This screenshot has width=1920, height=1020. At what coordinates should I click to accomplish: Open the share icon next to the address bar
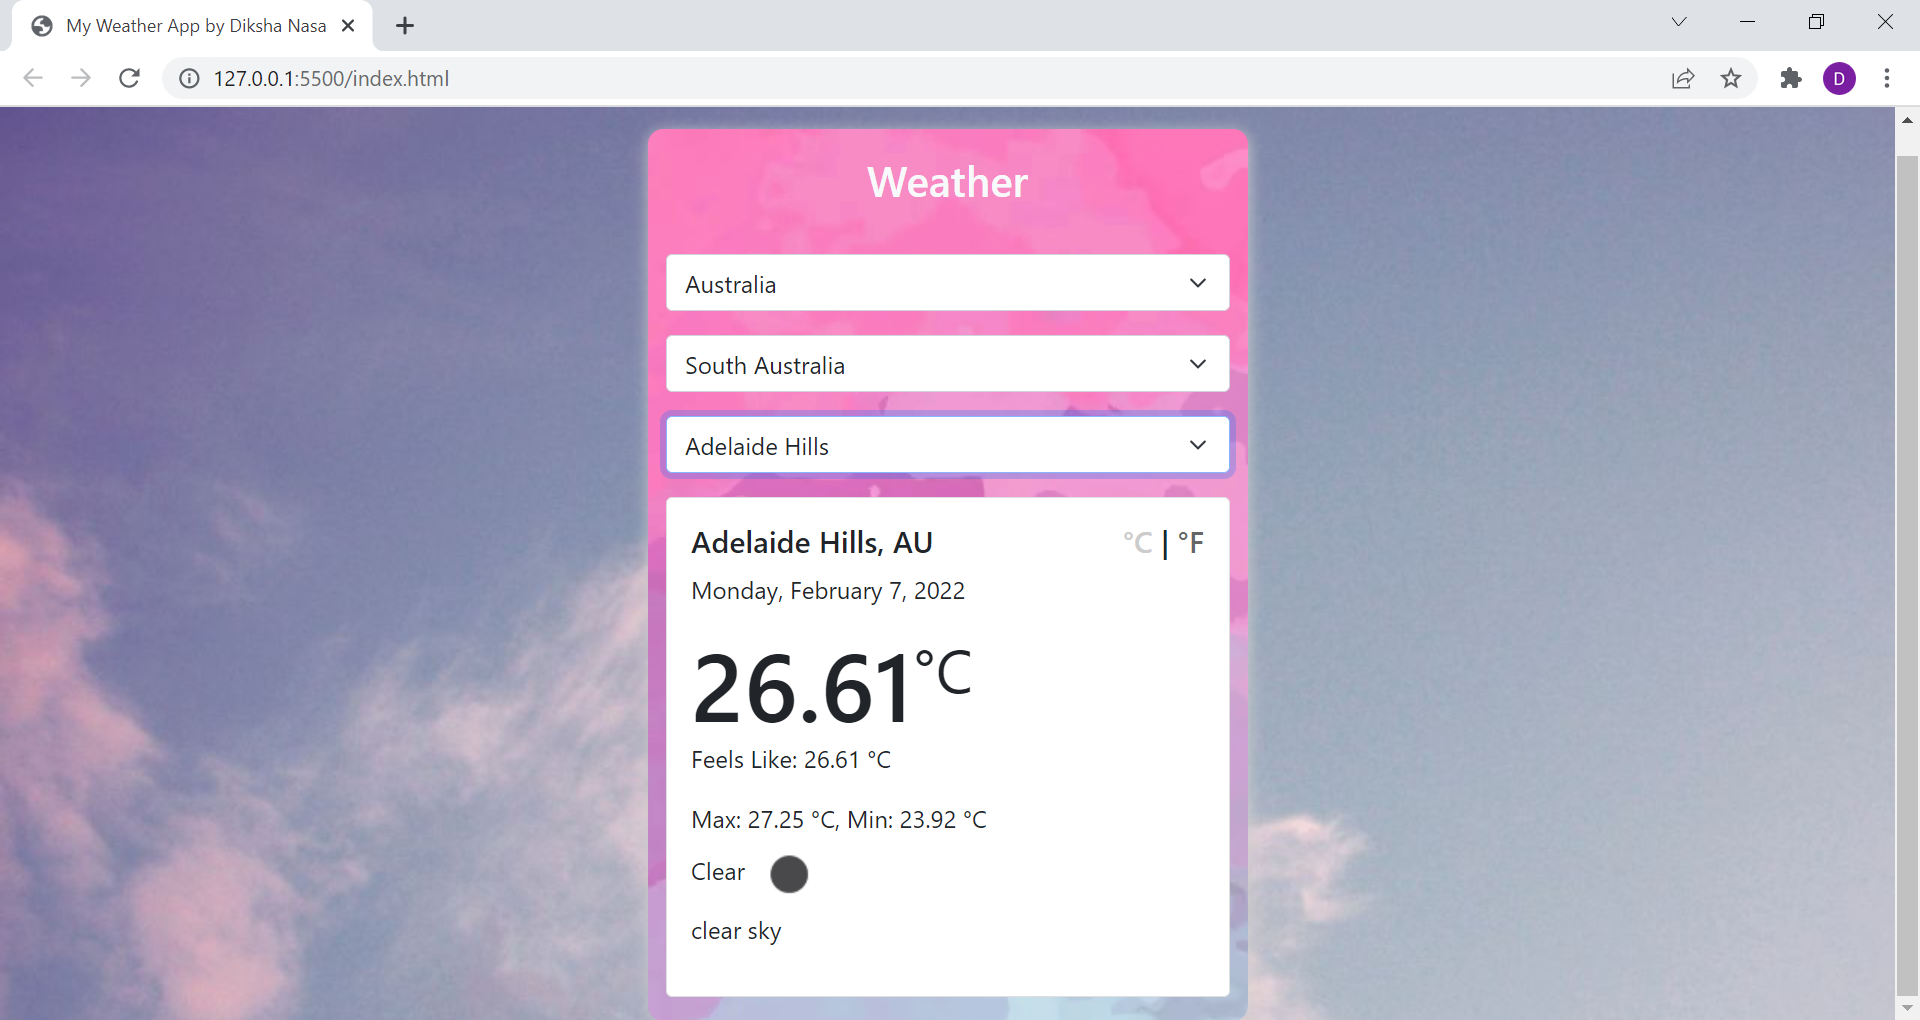coord(1683,79)
